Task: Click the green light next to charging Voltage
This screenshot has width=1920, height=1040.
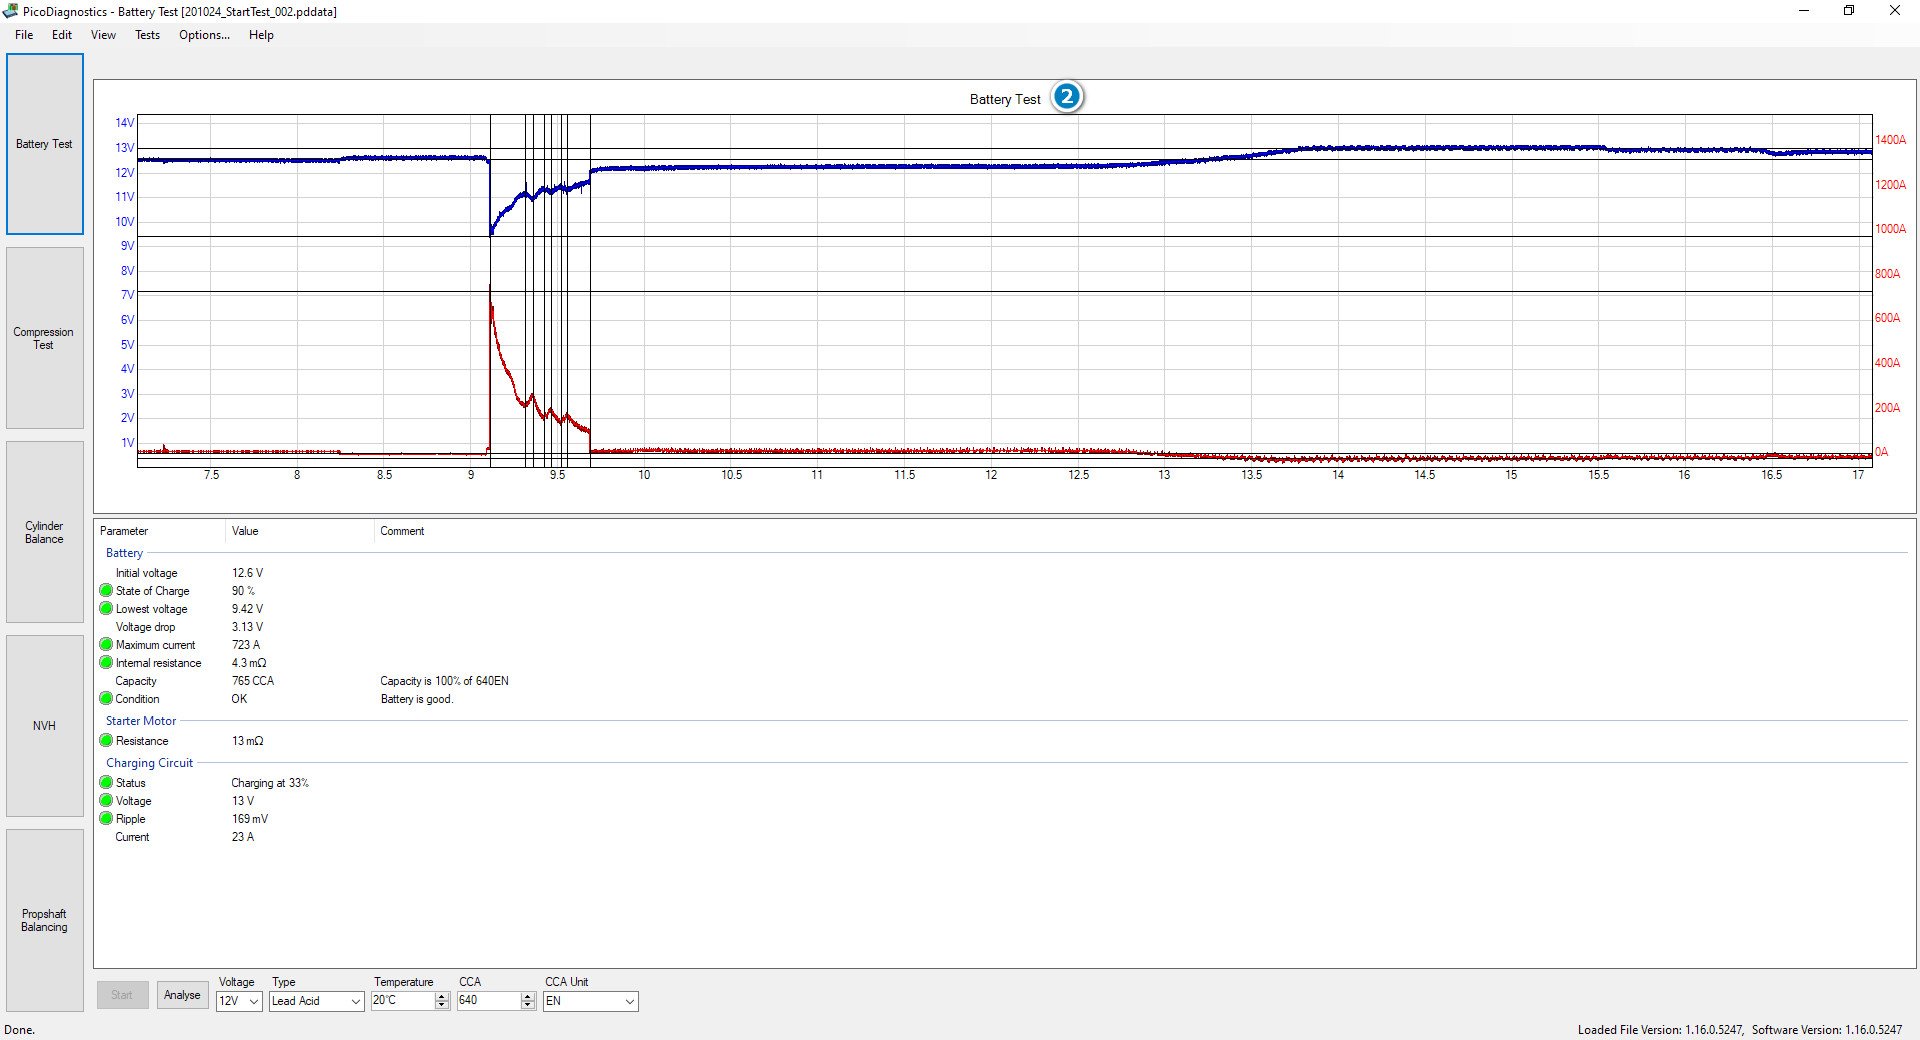Action: (106, 800)
